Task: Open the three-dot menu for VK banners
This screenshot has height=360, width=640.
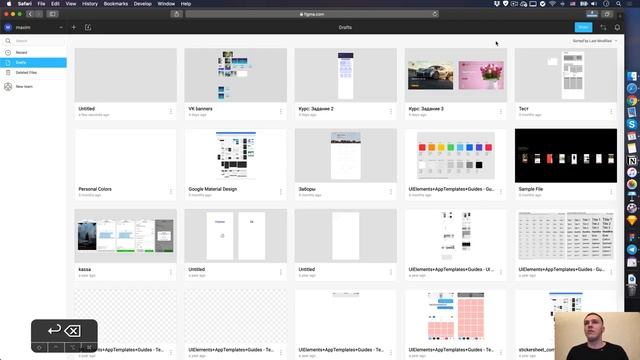Action: (x=281, y=111)
